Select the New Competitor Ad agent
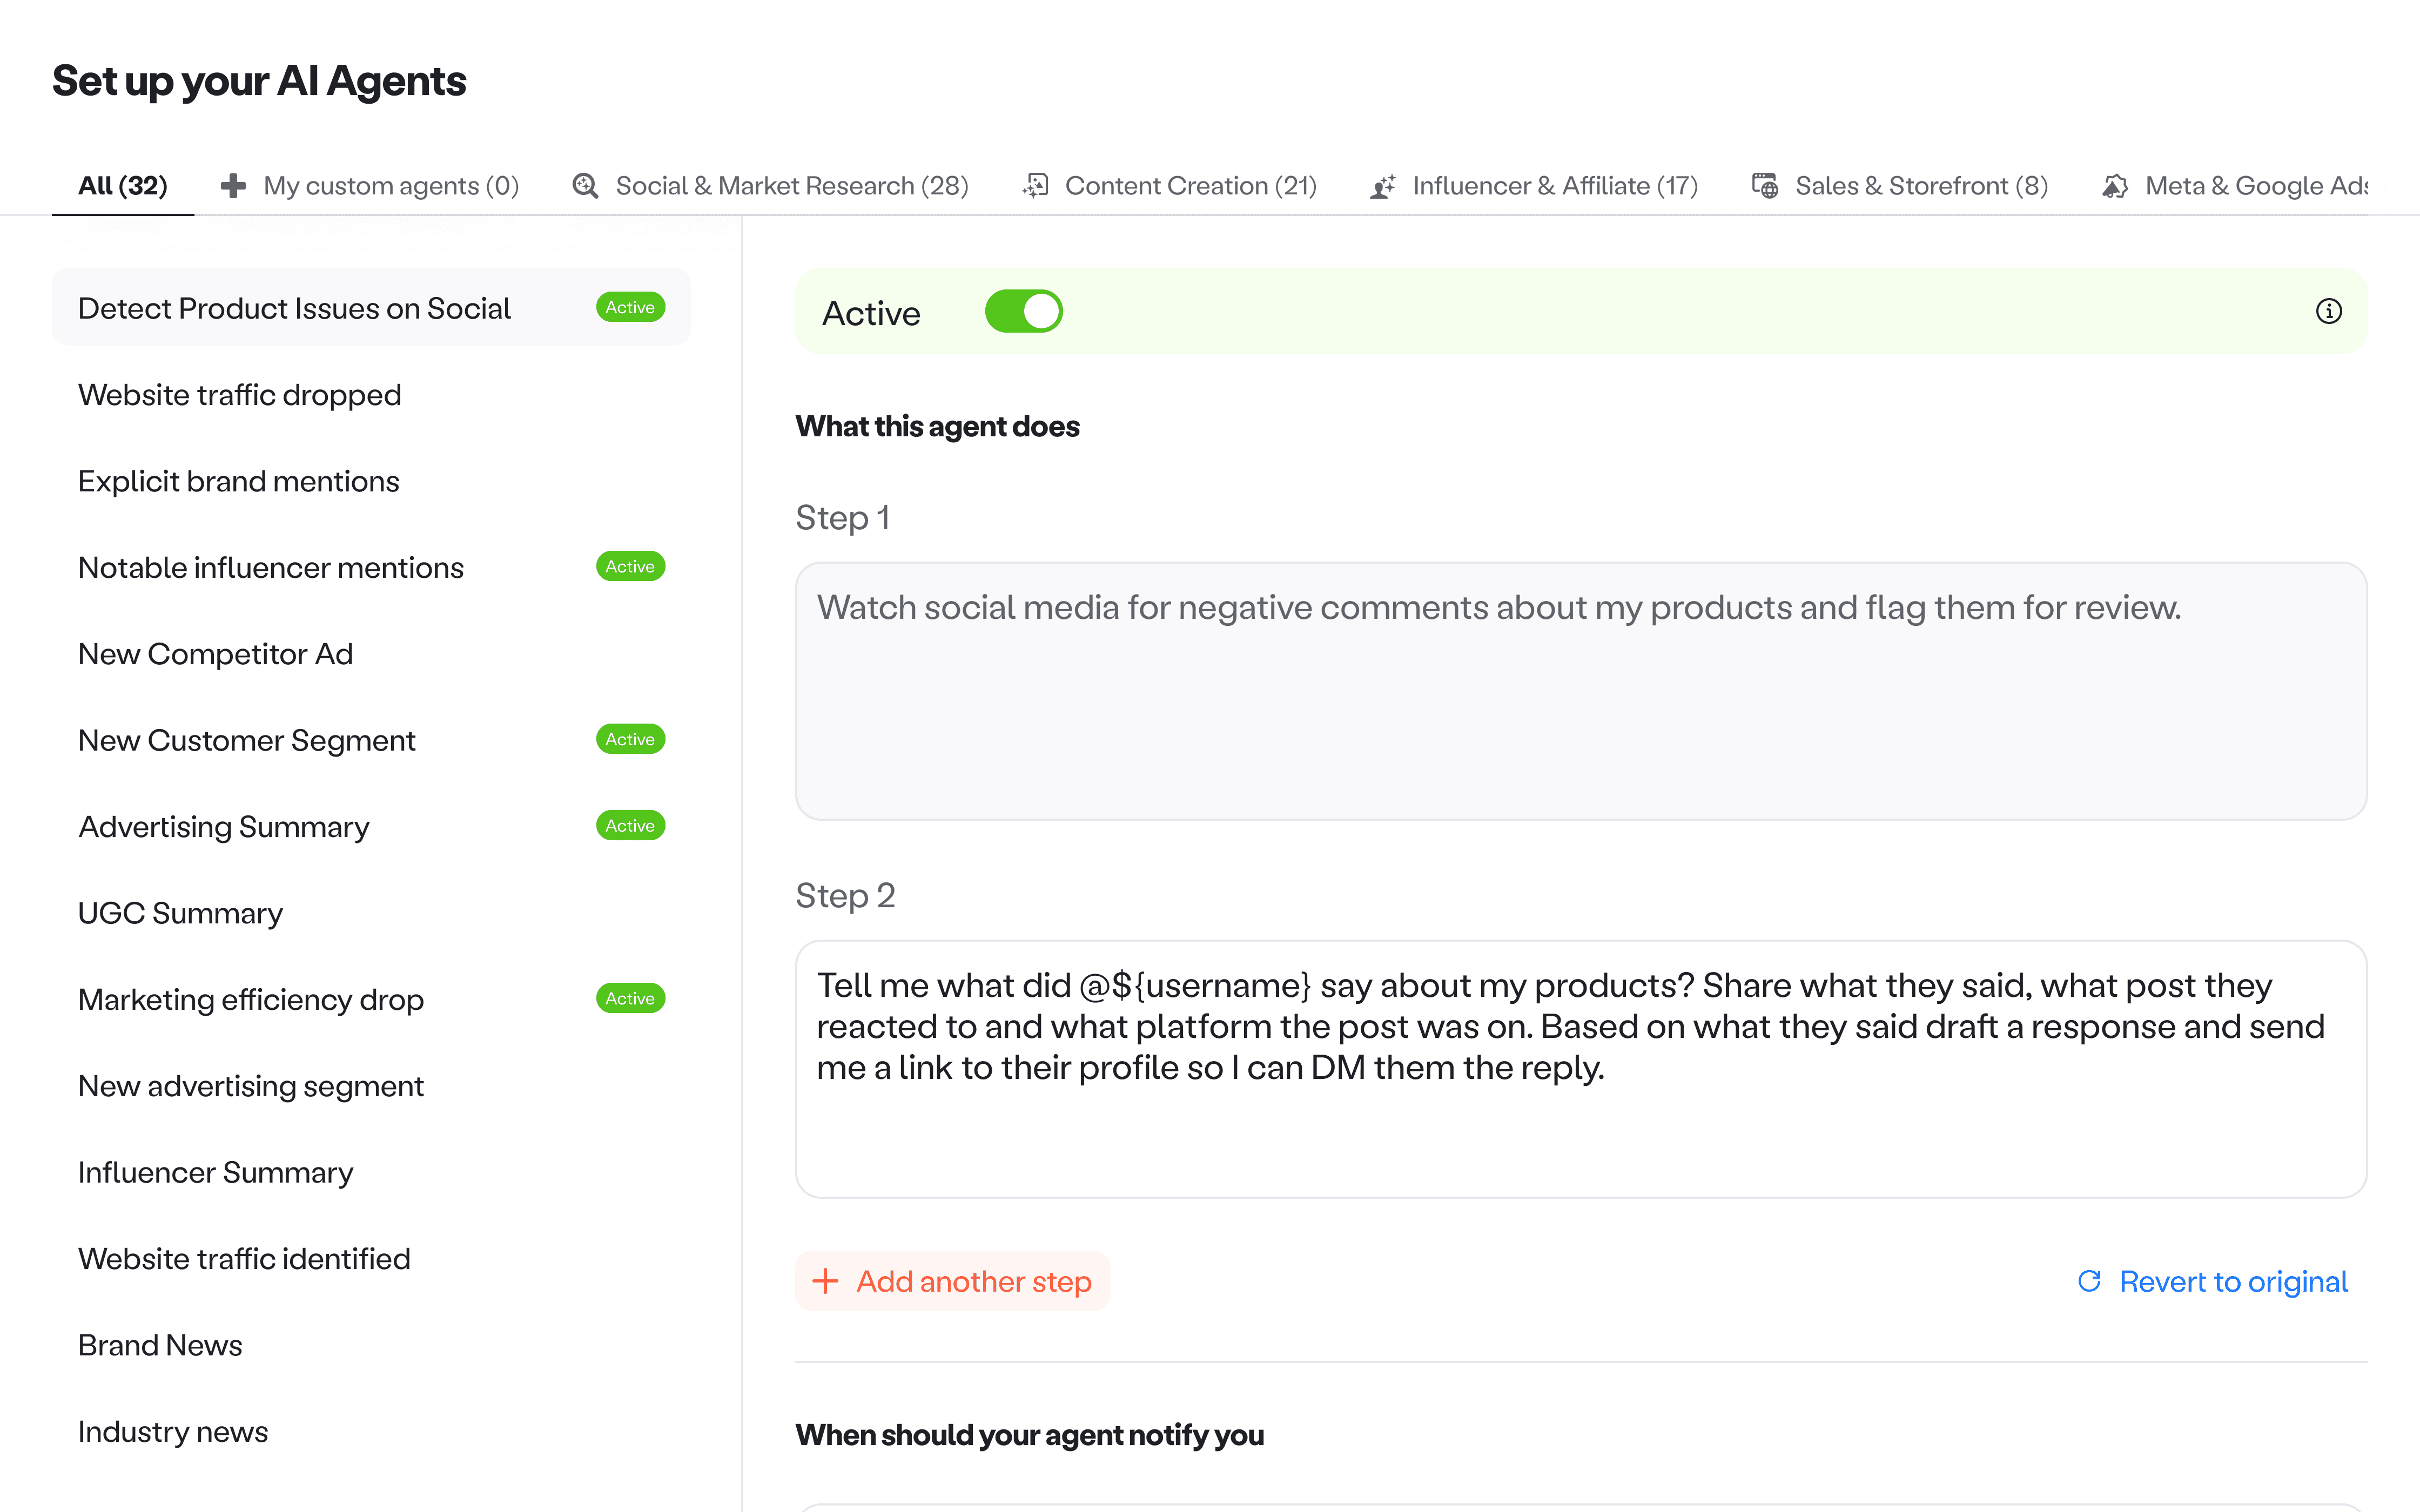This screenshot has height=1512, width=2420. (x=216, y=654)
